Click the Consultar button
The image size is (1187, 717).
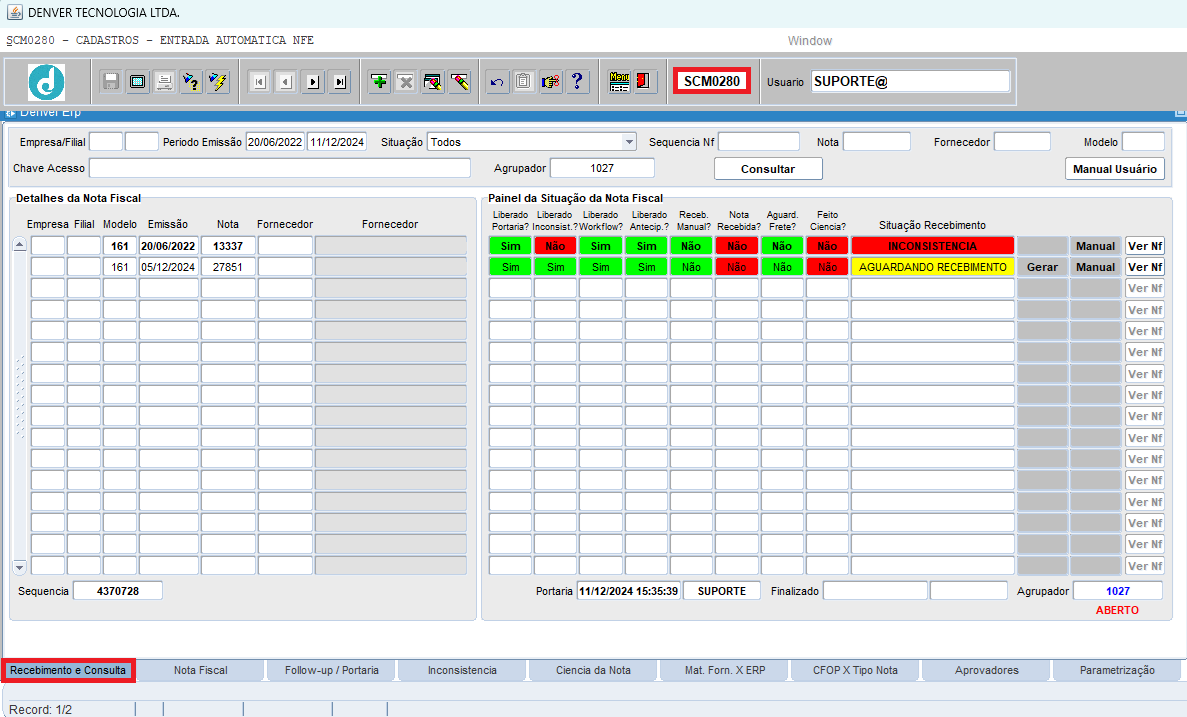[768, 169]
